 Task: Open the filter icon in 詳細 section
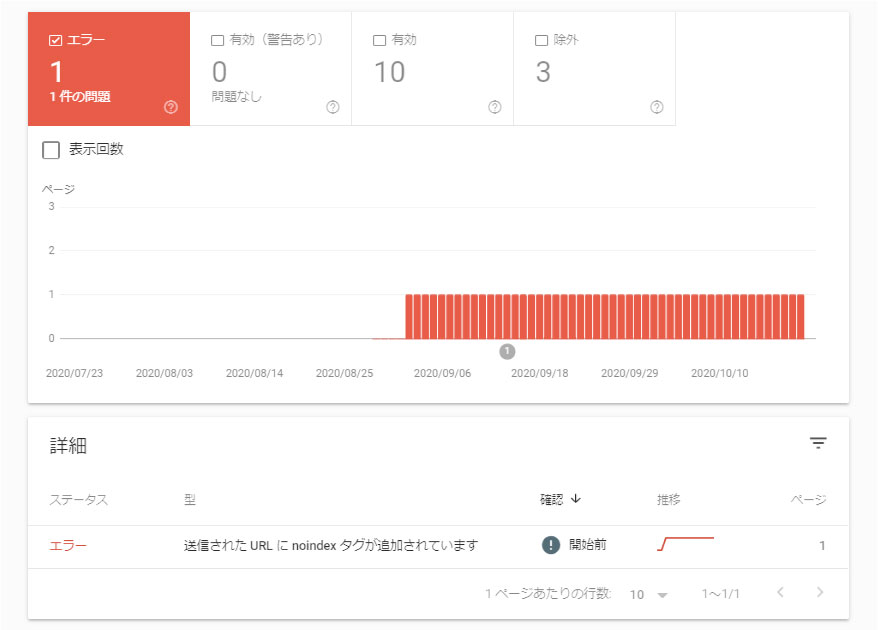[818, 443]
